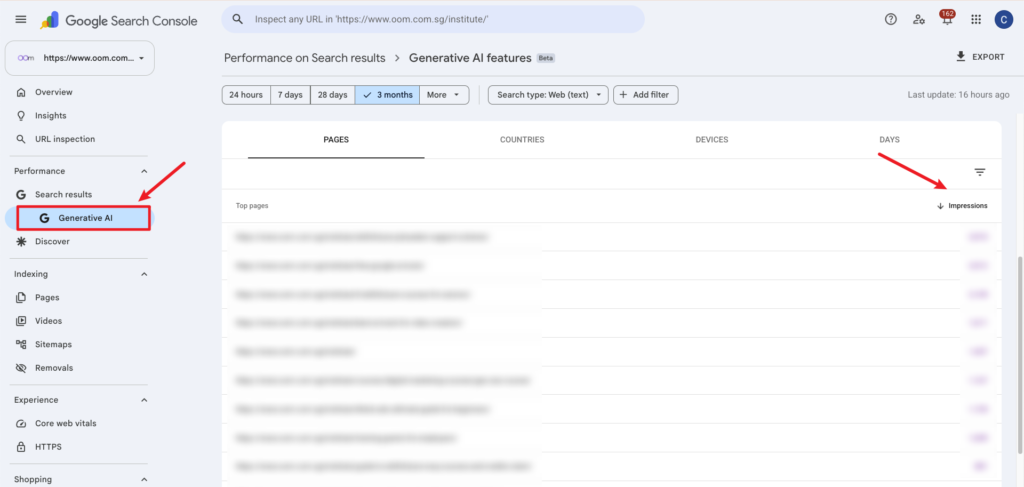Click the Google G icon beside Search results

point(22,195)
